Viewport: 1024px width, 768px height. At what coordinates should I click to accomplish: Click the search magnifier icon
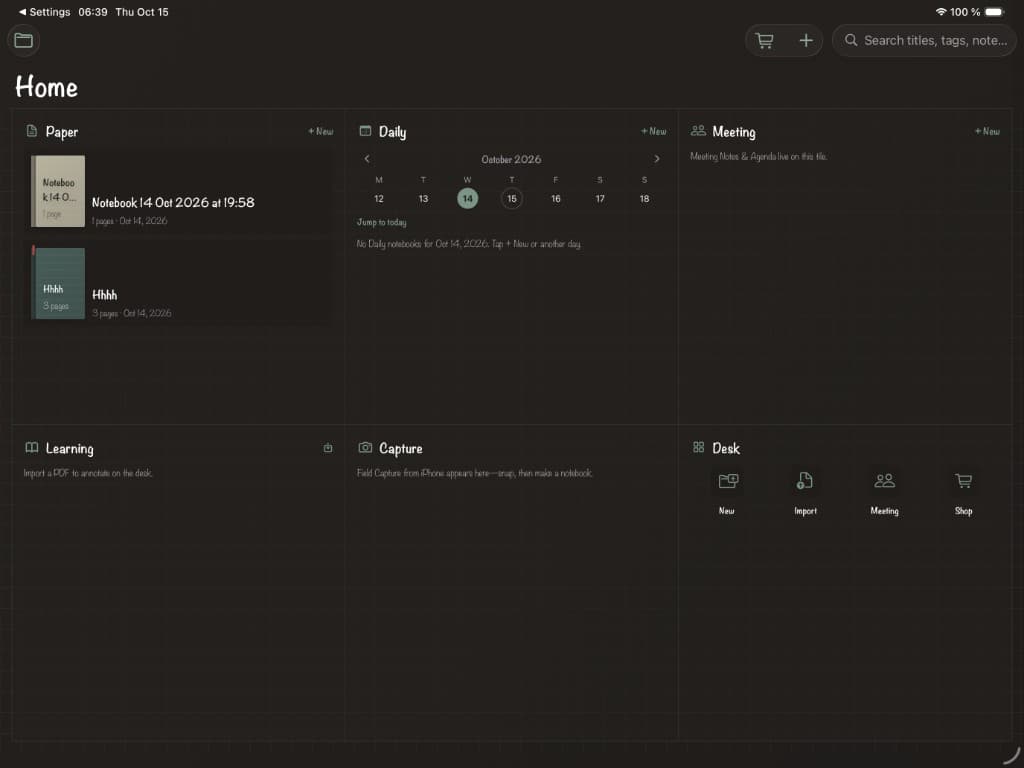(x=851, y=40)
